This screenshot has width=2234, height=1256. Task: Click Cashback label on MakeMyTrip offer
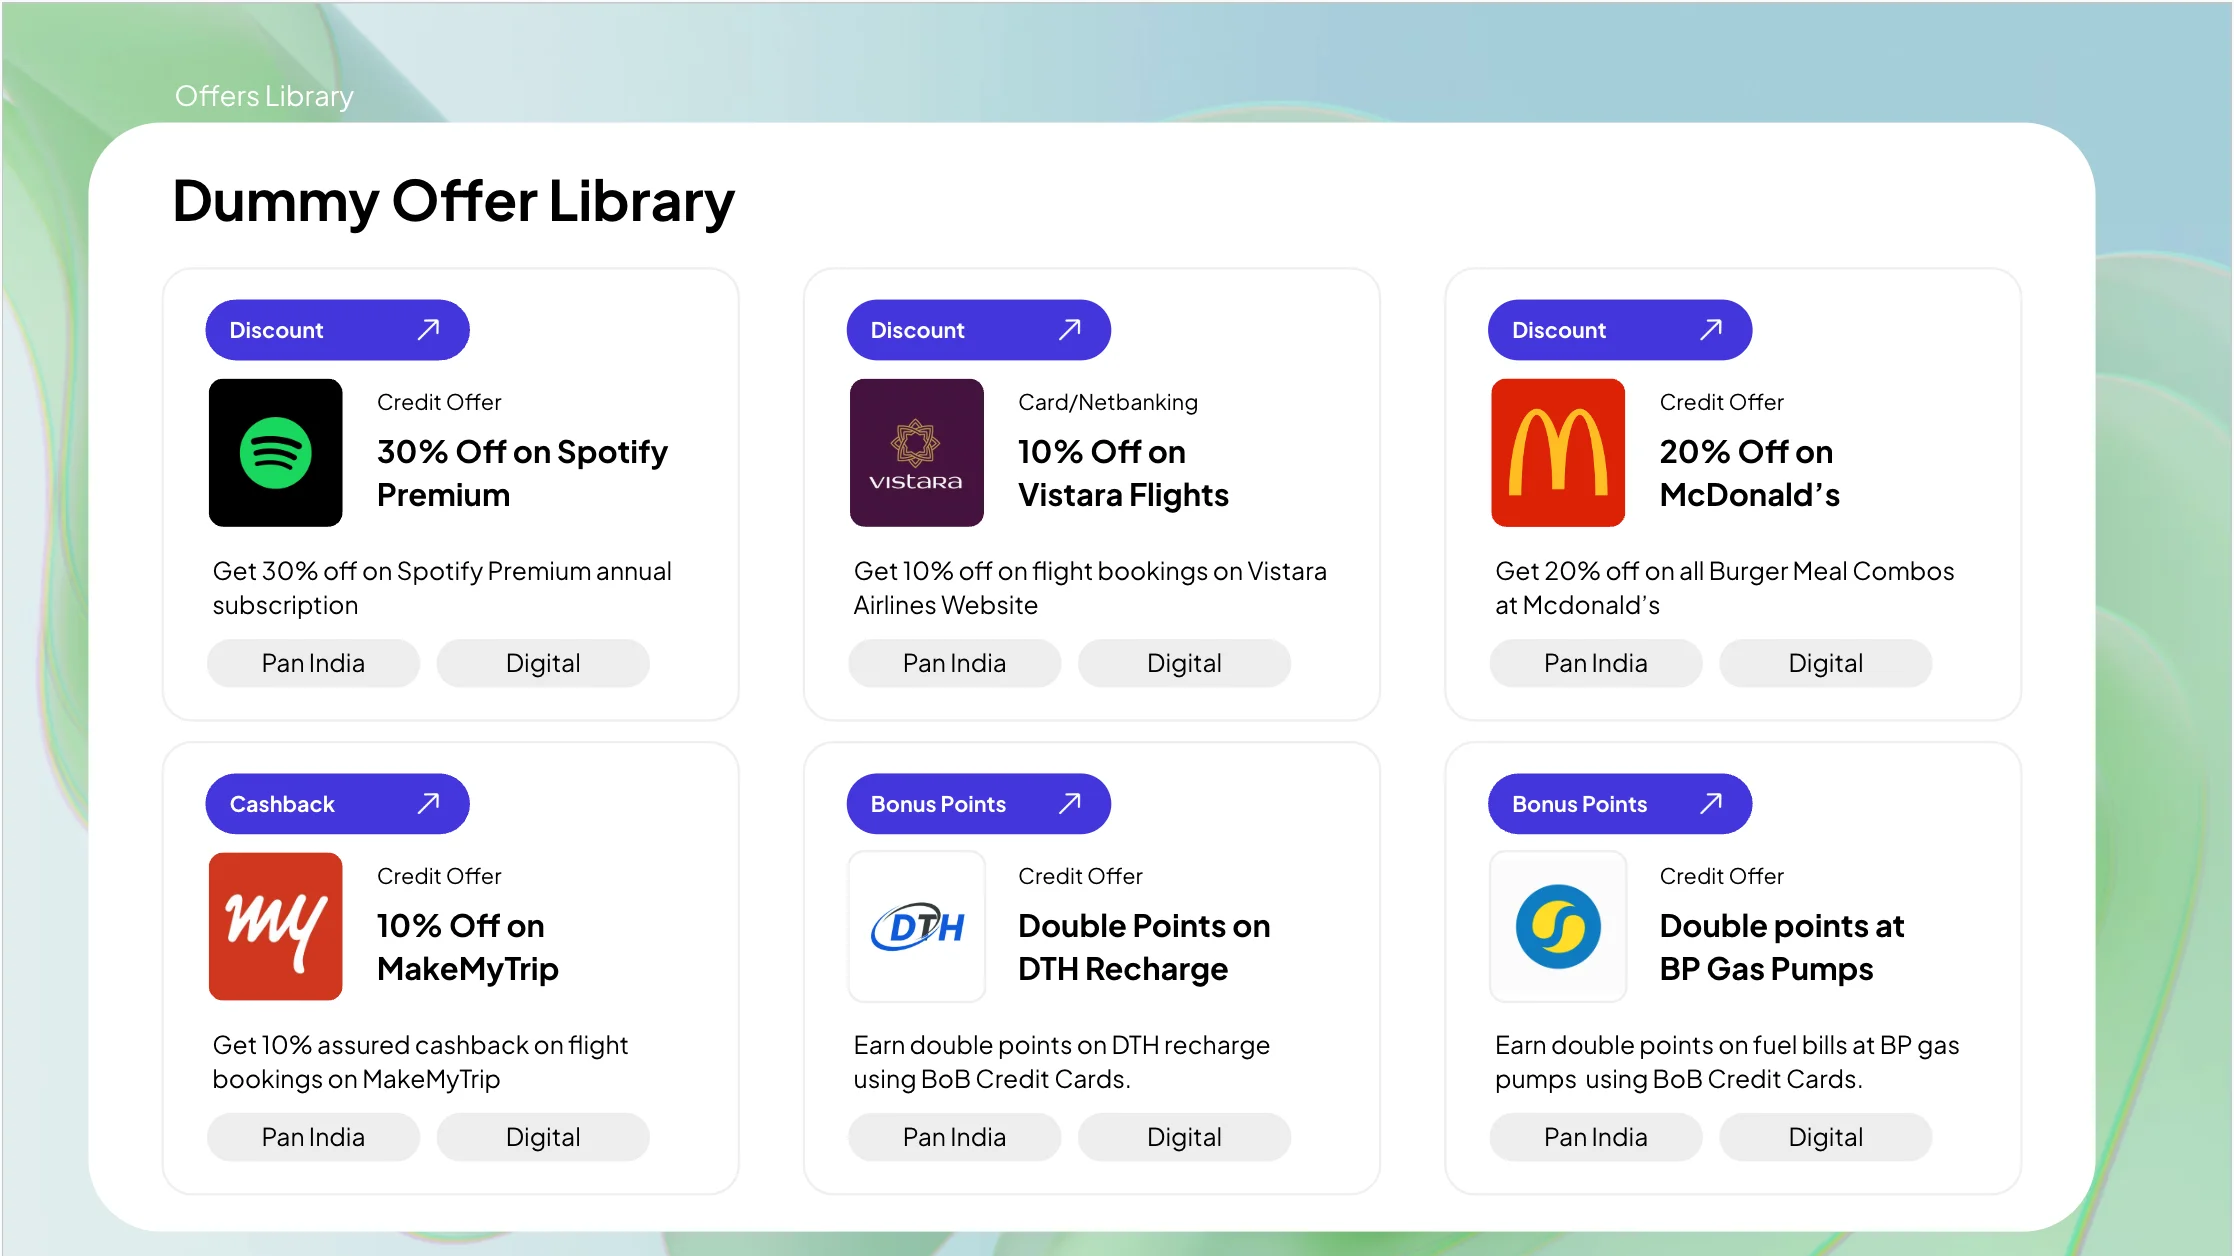tap(282, 804)
